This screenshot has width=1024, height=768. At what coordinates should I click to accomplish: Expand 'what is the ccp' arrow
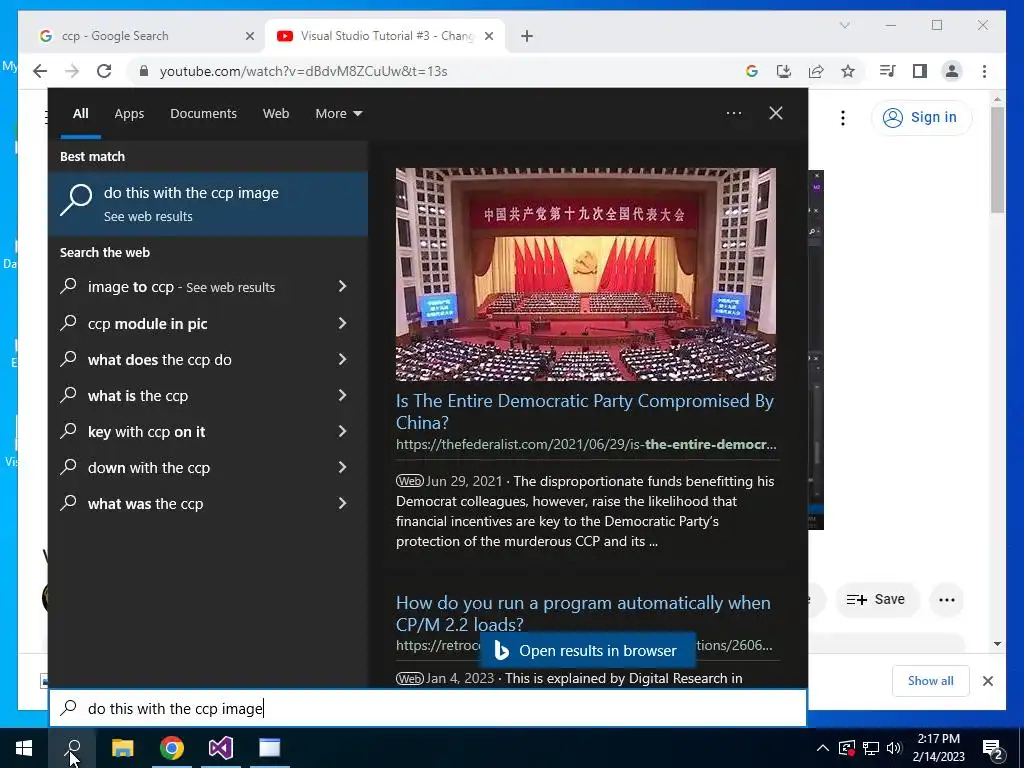(342, 395)
